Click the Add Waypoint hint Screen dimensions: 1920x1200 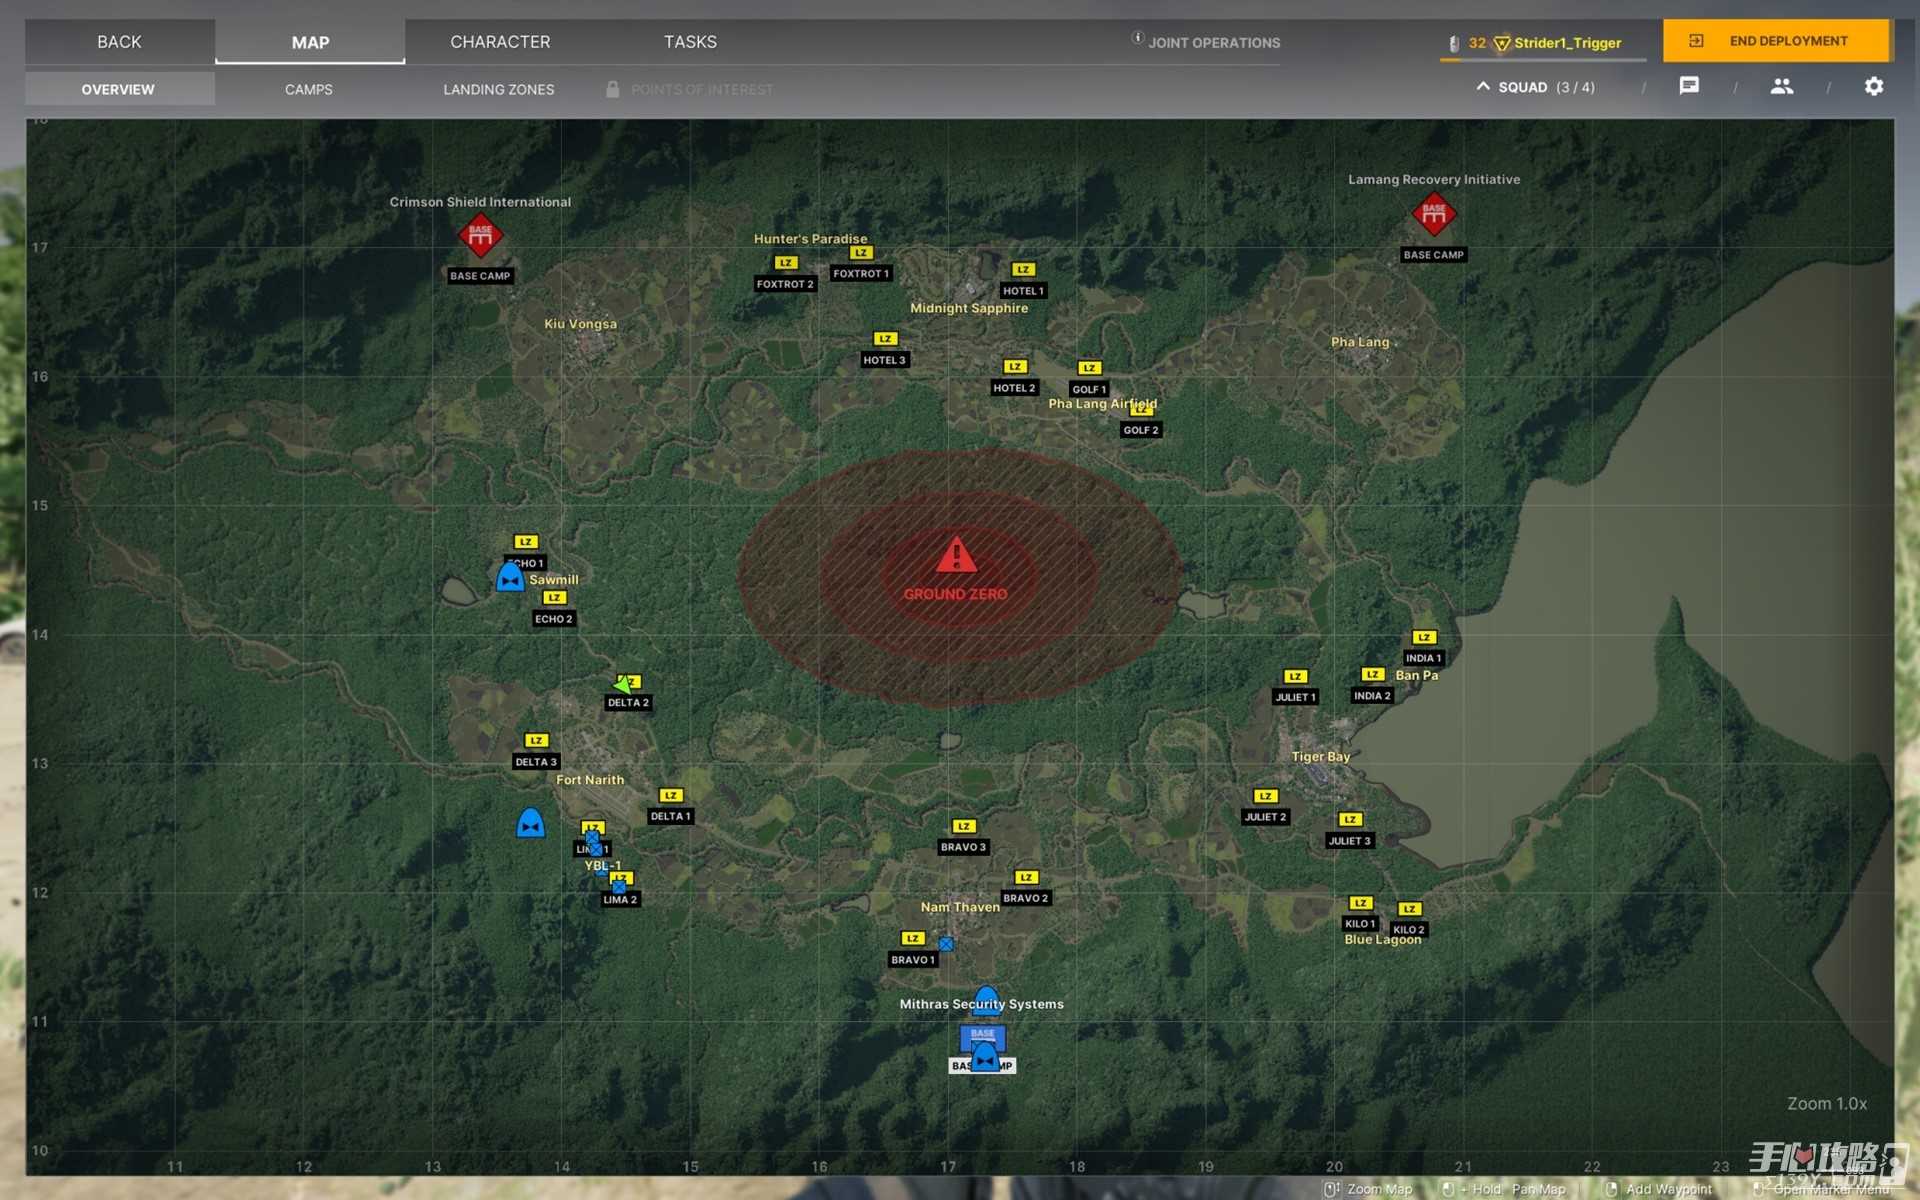1660,1189
